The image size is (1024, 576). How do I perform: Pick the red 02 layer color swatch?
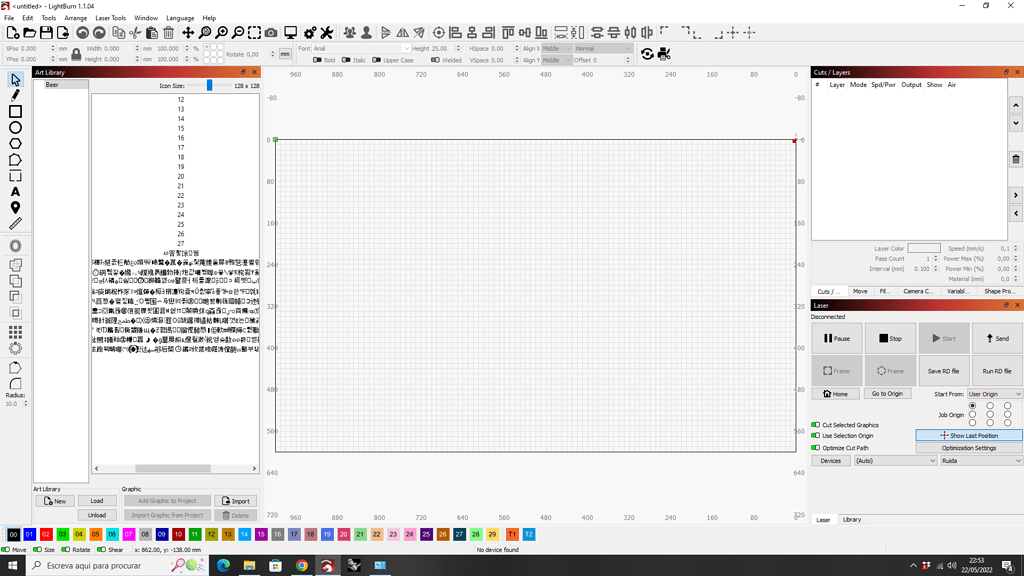(x=46, y=534)
